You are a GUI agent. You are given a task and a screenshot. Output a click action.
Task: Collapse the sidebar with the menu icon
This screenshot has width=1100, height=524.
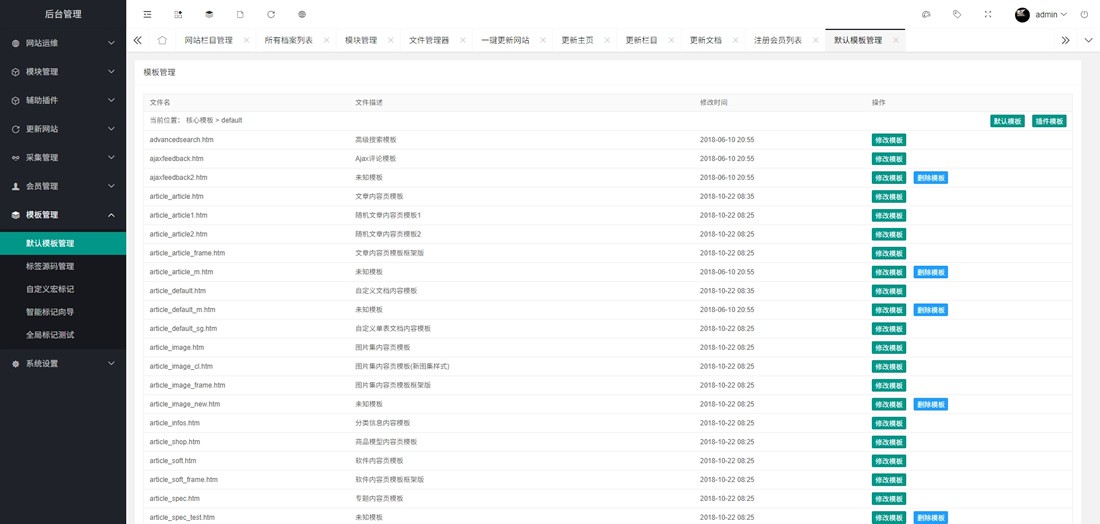[147, 15]
